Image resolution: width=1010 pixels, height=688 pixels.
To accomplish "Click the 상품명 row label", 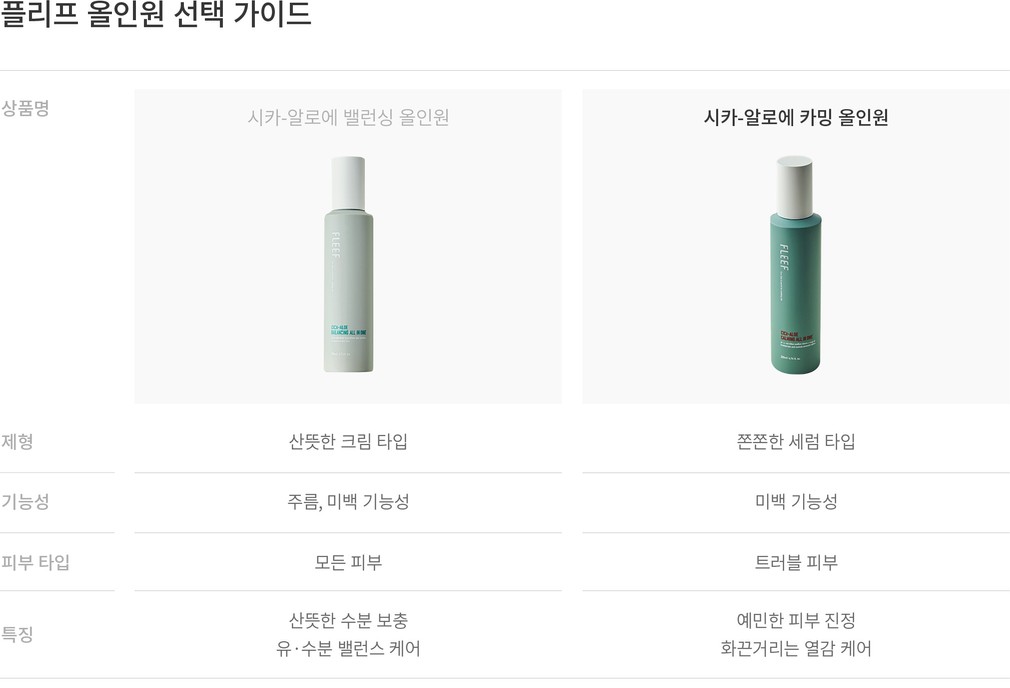I will coord(25,108).
